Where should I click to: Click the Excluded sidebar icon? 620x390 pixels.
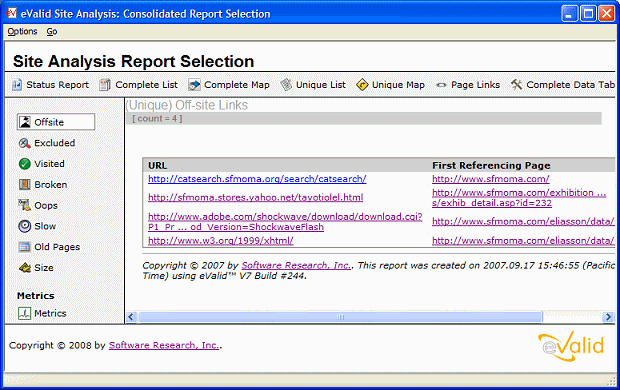coord(25,143)
